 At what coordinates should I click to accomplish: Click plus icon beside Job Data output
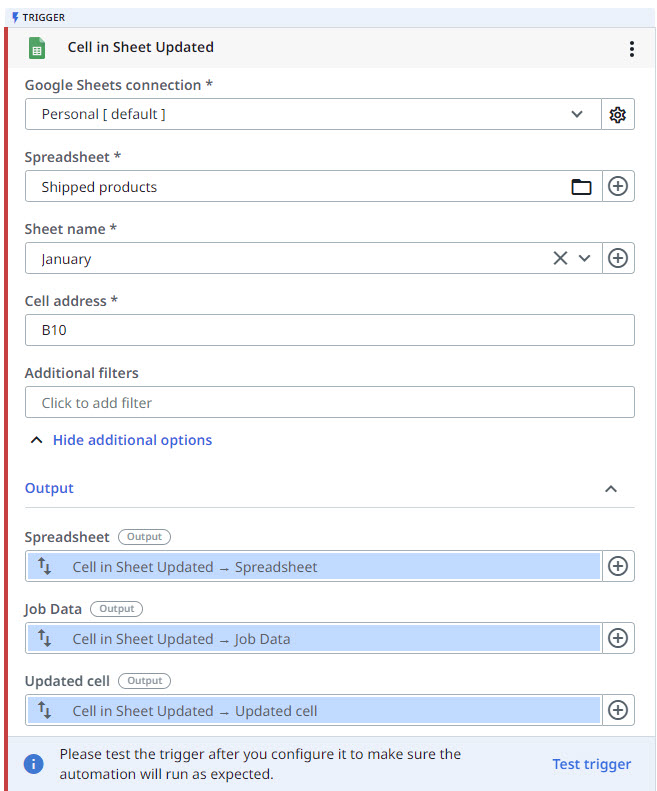pyautogui.click(x=618, y=639)
